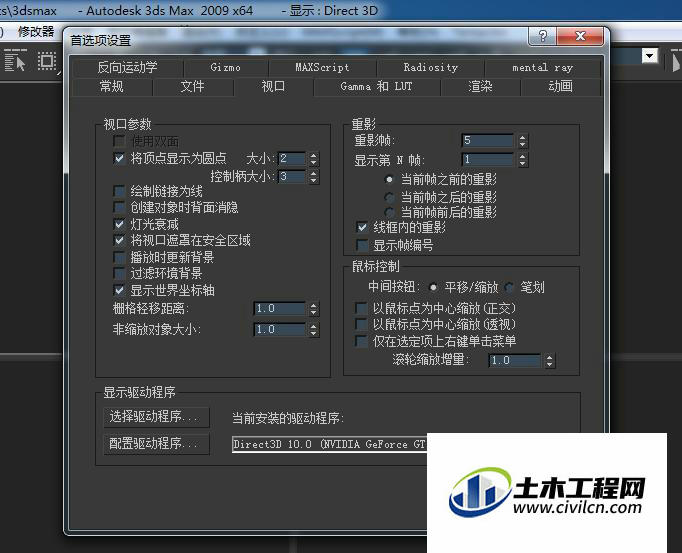Enable 以鼠标点为中心缩放(透视)

coord(361,324)
